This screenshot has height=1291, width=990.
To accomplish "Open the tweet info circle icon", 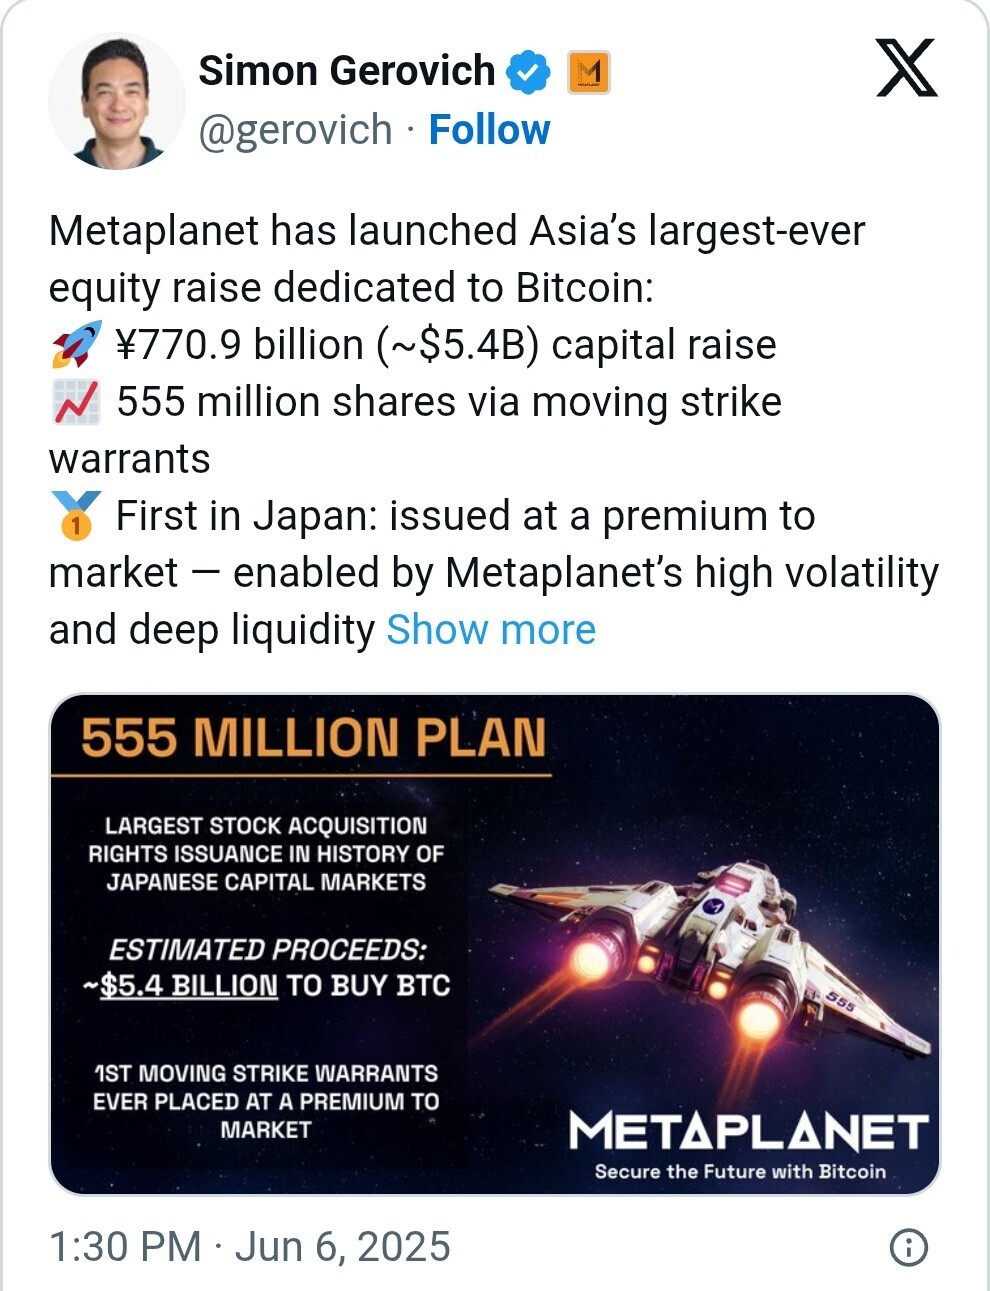I will tap(908, 1247).
